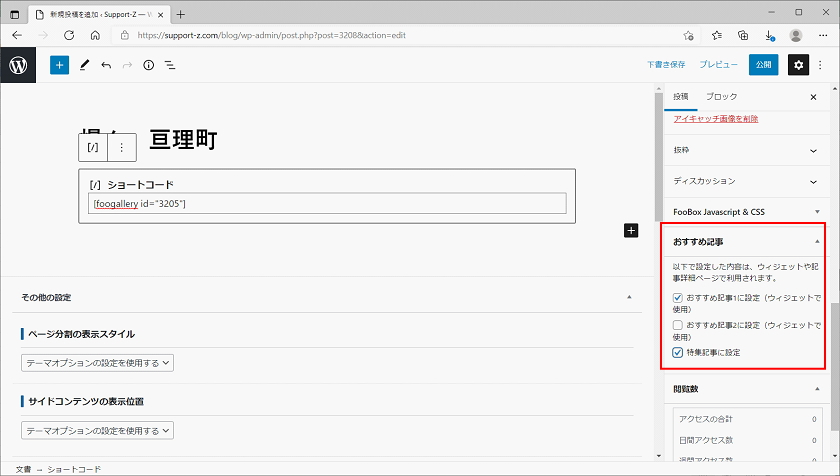The image size is (840, 476).
Task: Open the block inserter plus button
Action: [59, 65]
